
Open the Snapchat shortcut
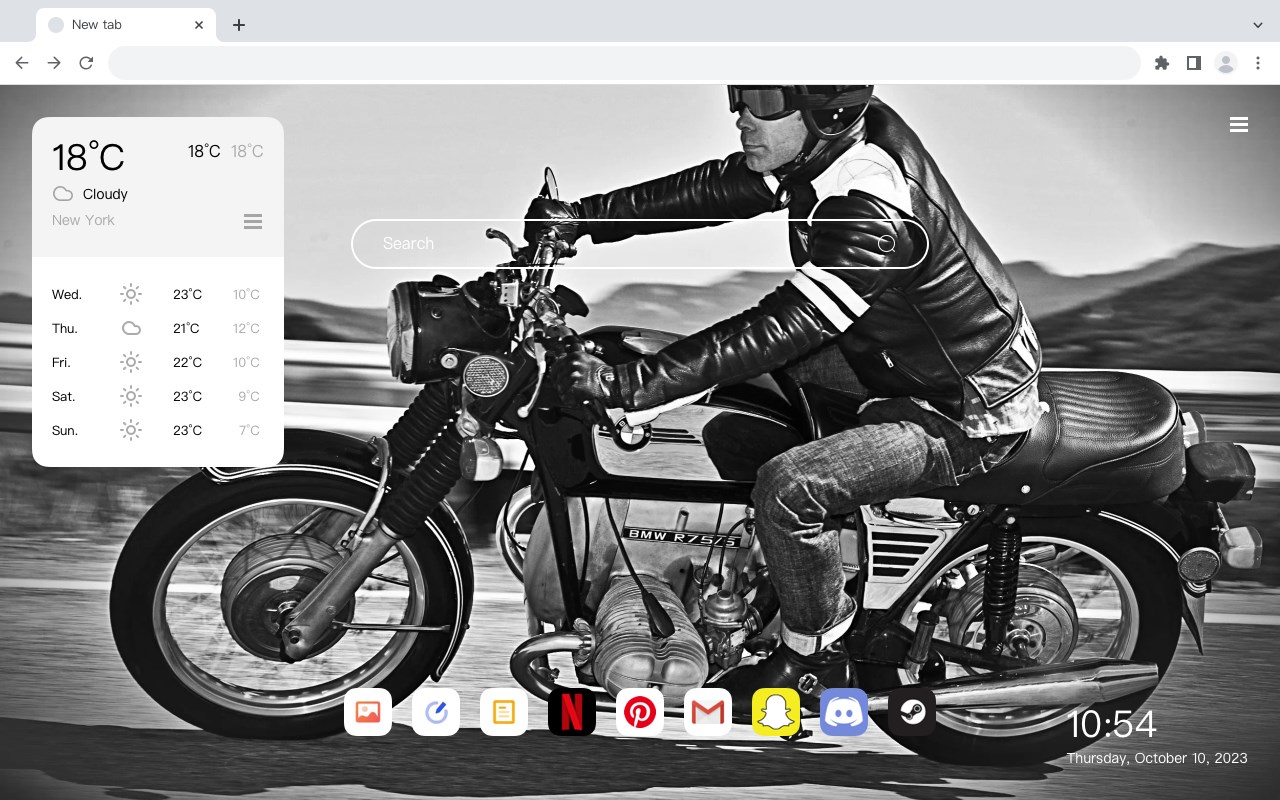point(776,712)
